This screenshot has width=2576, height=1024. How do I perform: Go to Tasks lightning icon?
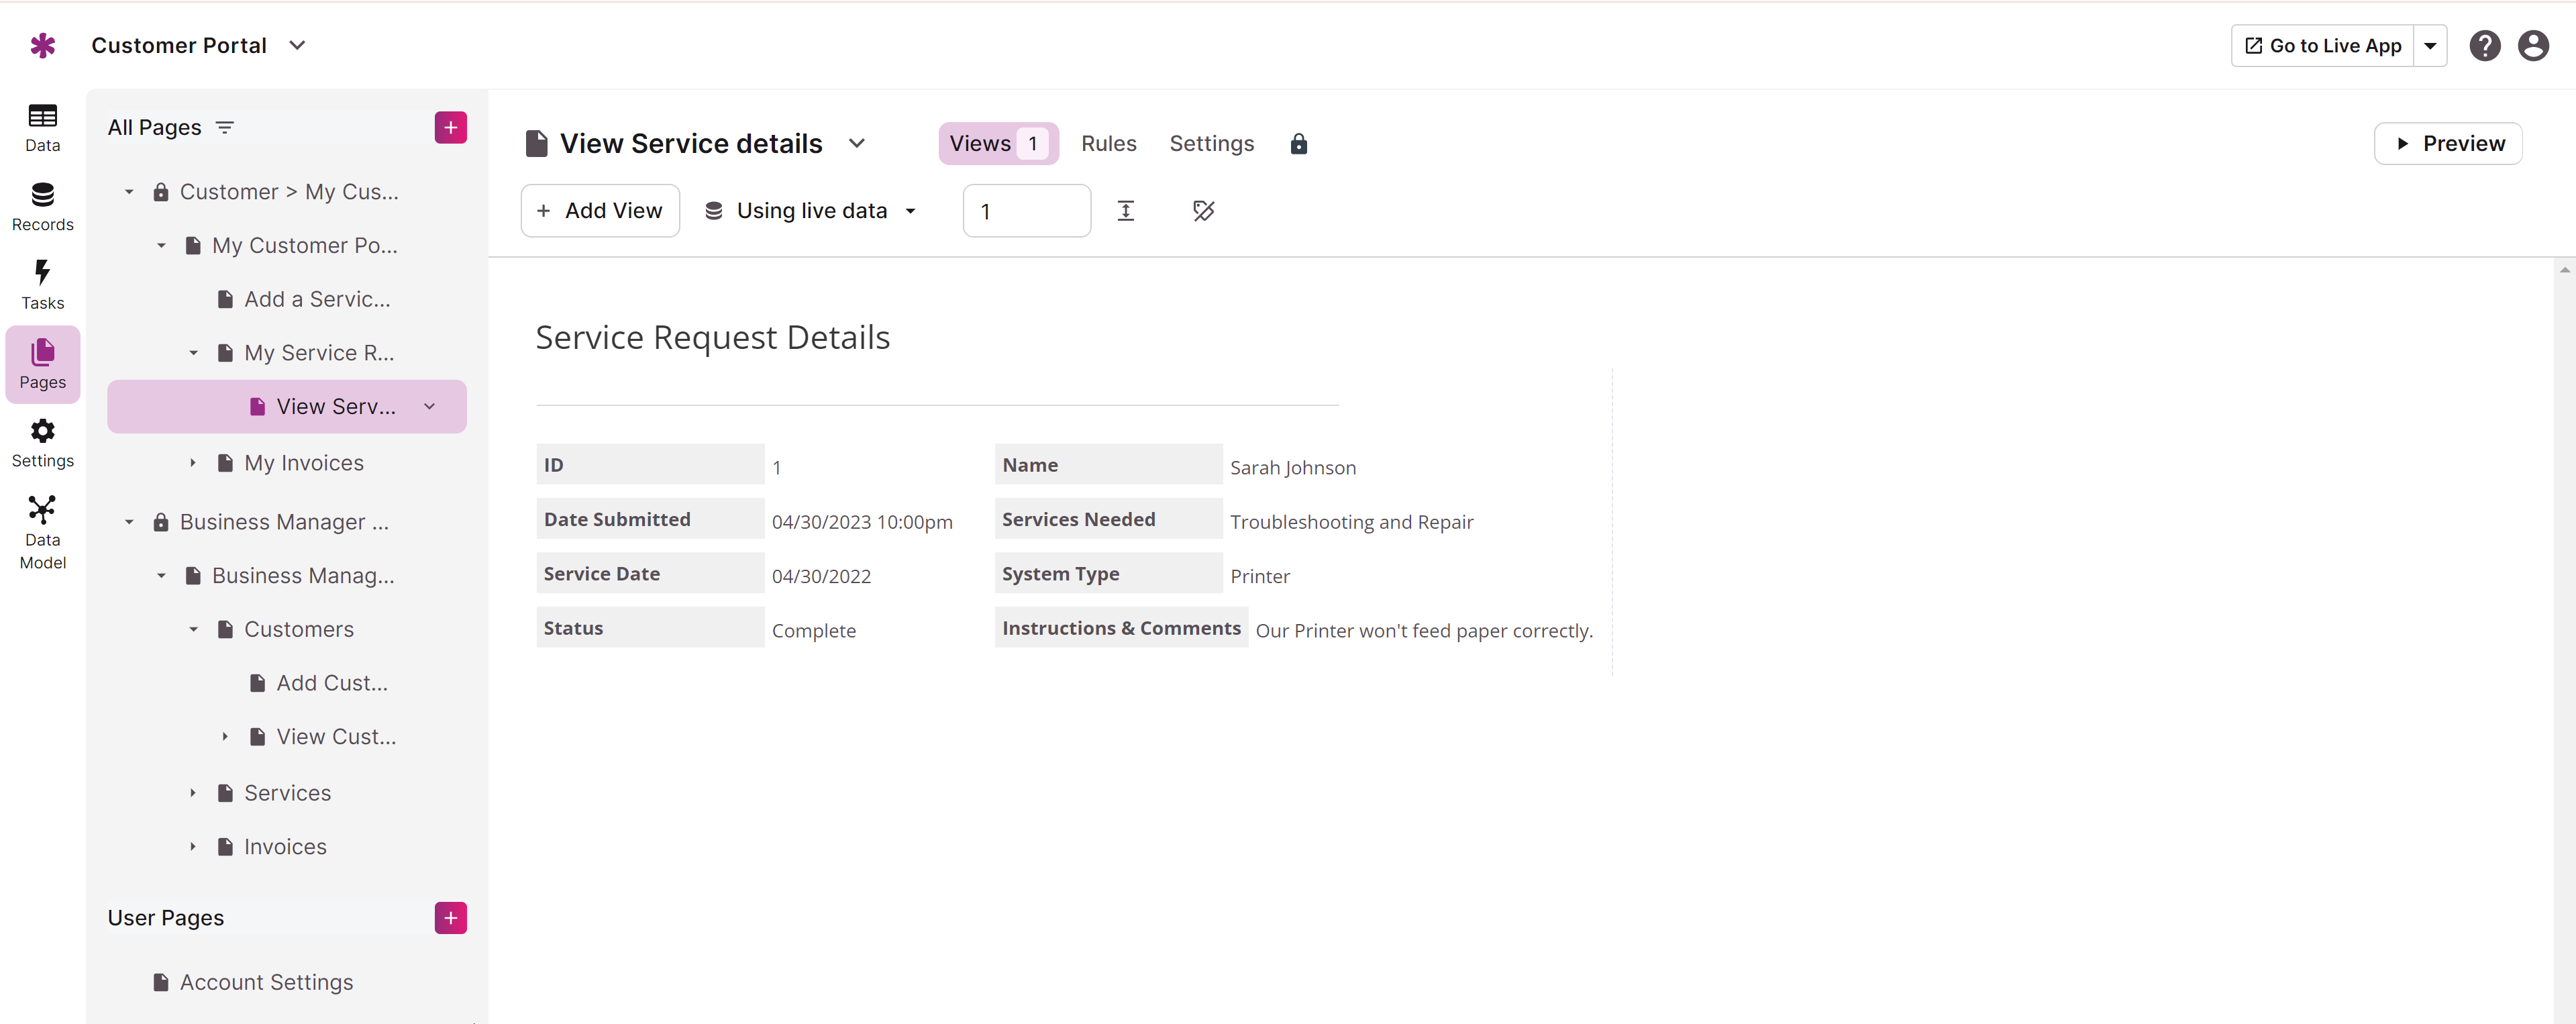coord(42,285)
